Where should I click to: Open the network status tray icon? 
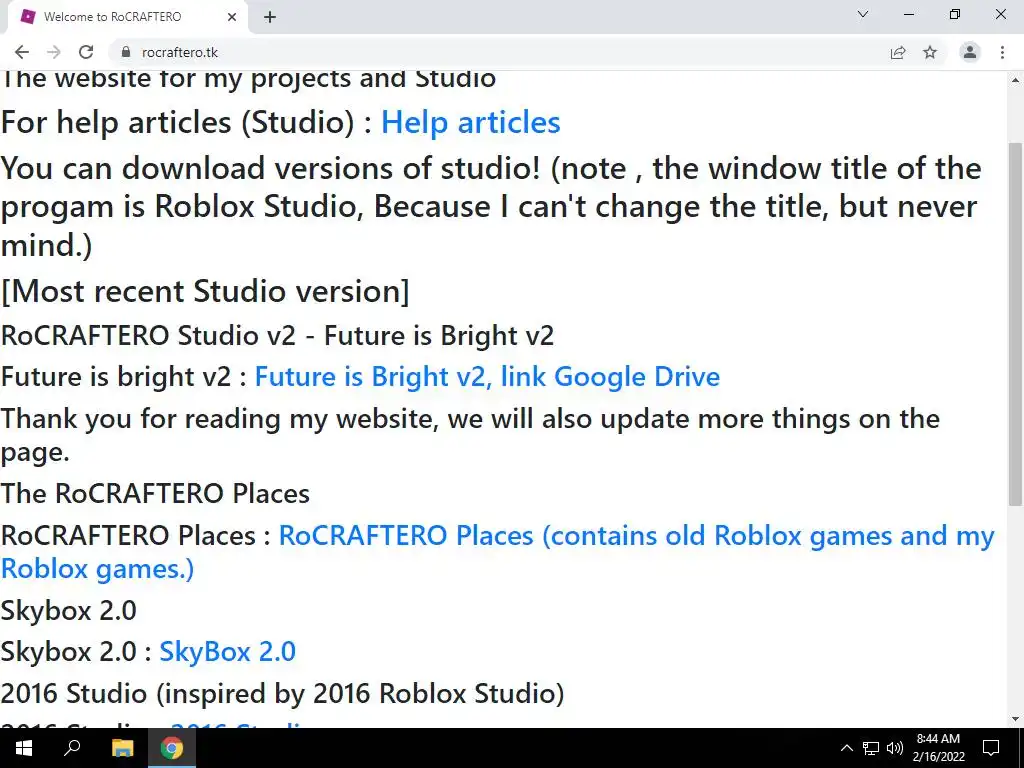pyautogui.click(x=871, y=748)
